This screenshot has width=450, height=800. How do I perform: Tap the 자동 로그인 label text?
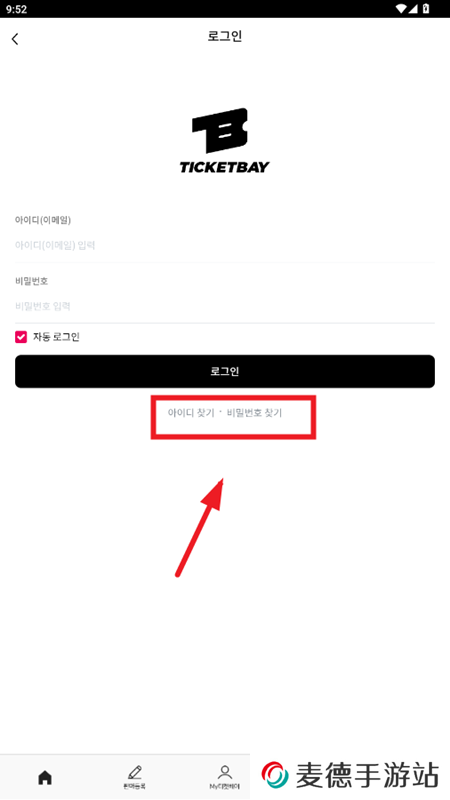tap(56, 337)
